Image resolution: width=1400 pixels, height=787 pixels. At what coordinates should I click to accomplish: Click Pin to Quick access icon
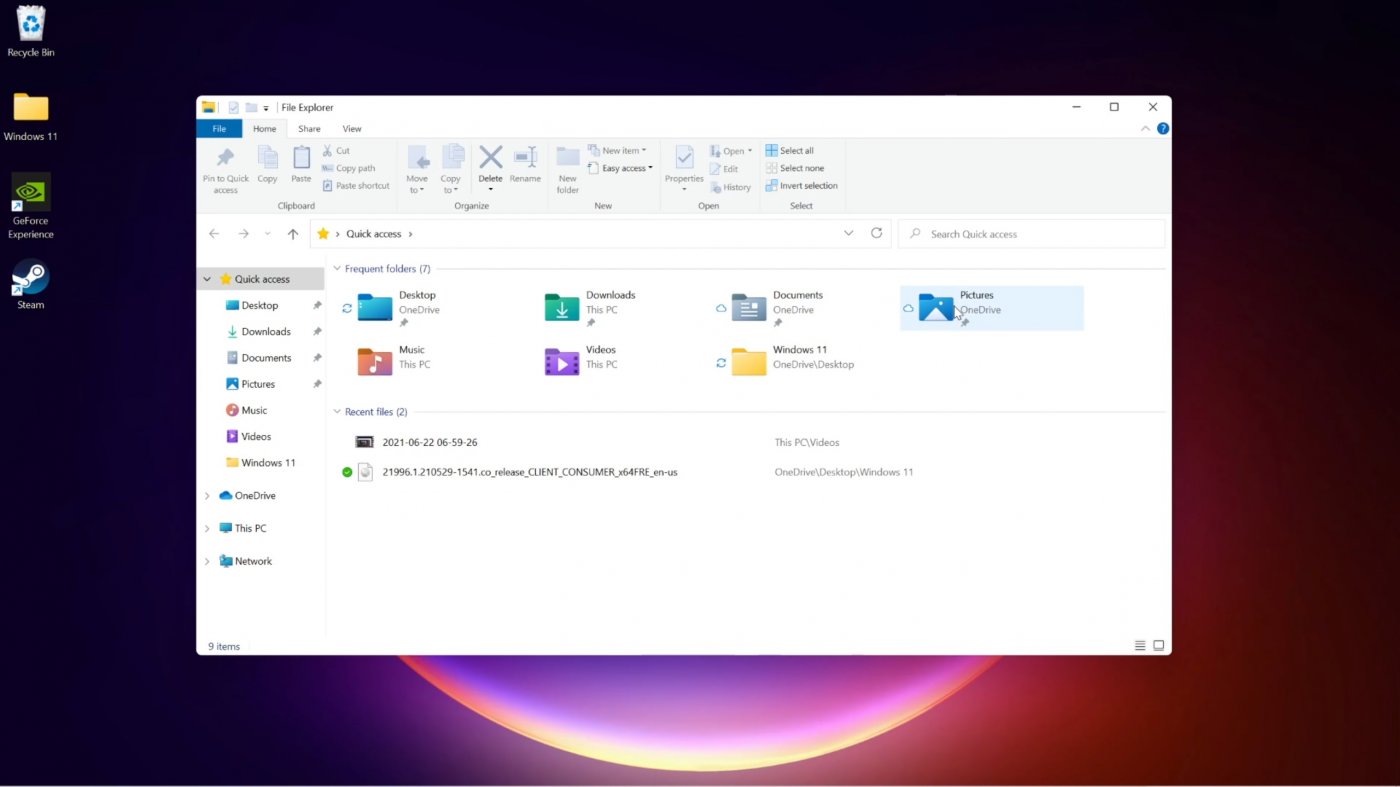[x=225, y=158]
